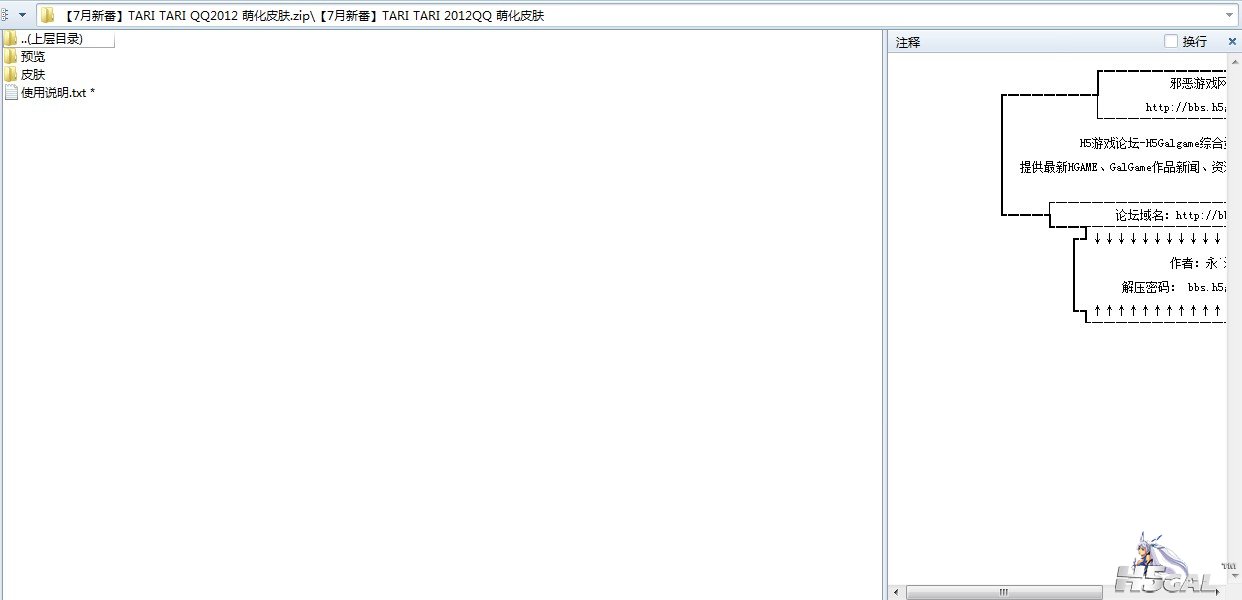This screenshot has height=600, width=1242.
Task: Select the 使用说明.txt * file name
Action: click(x=58, y=93)
